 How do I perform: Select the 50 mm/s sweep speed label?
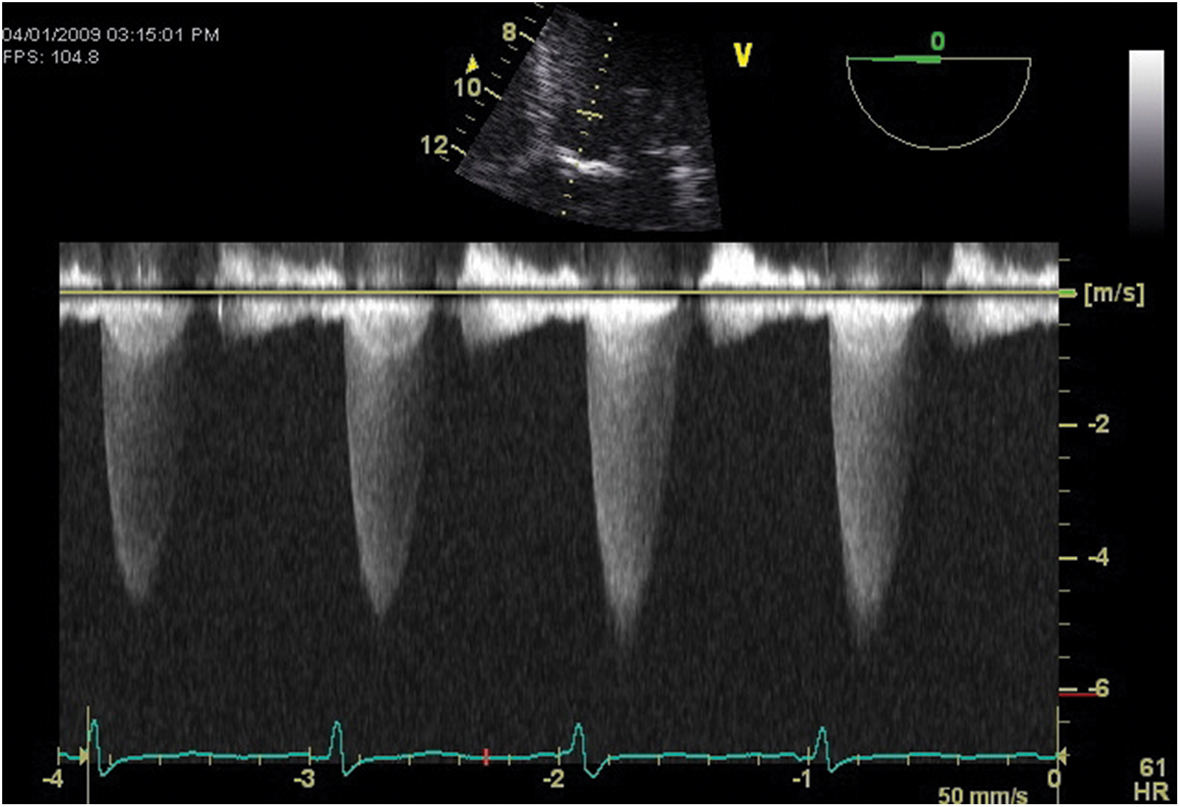(x=982, y=796)
